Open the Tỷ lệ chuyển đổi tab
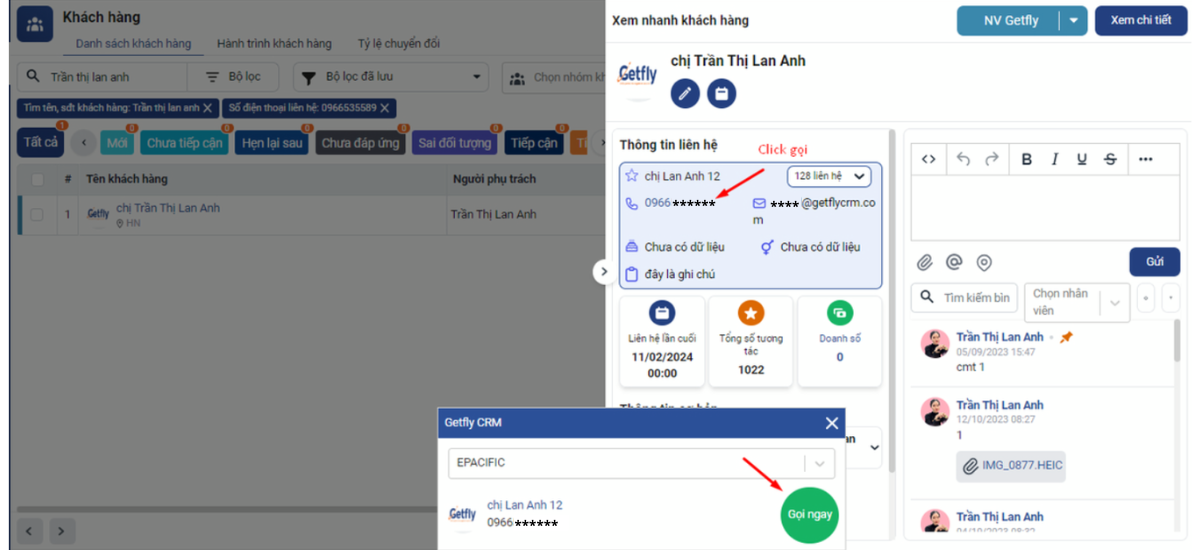Image resolution: width=1200 pixels, height=550 pixels. click(398, 44)
